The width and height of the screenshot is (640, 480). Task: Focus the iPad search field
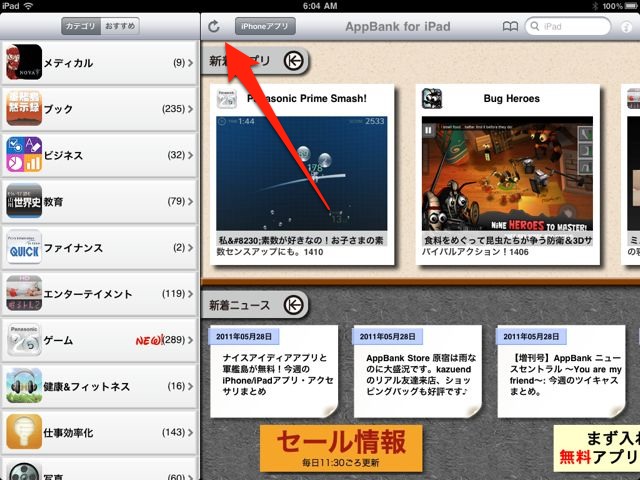point(568,27)
